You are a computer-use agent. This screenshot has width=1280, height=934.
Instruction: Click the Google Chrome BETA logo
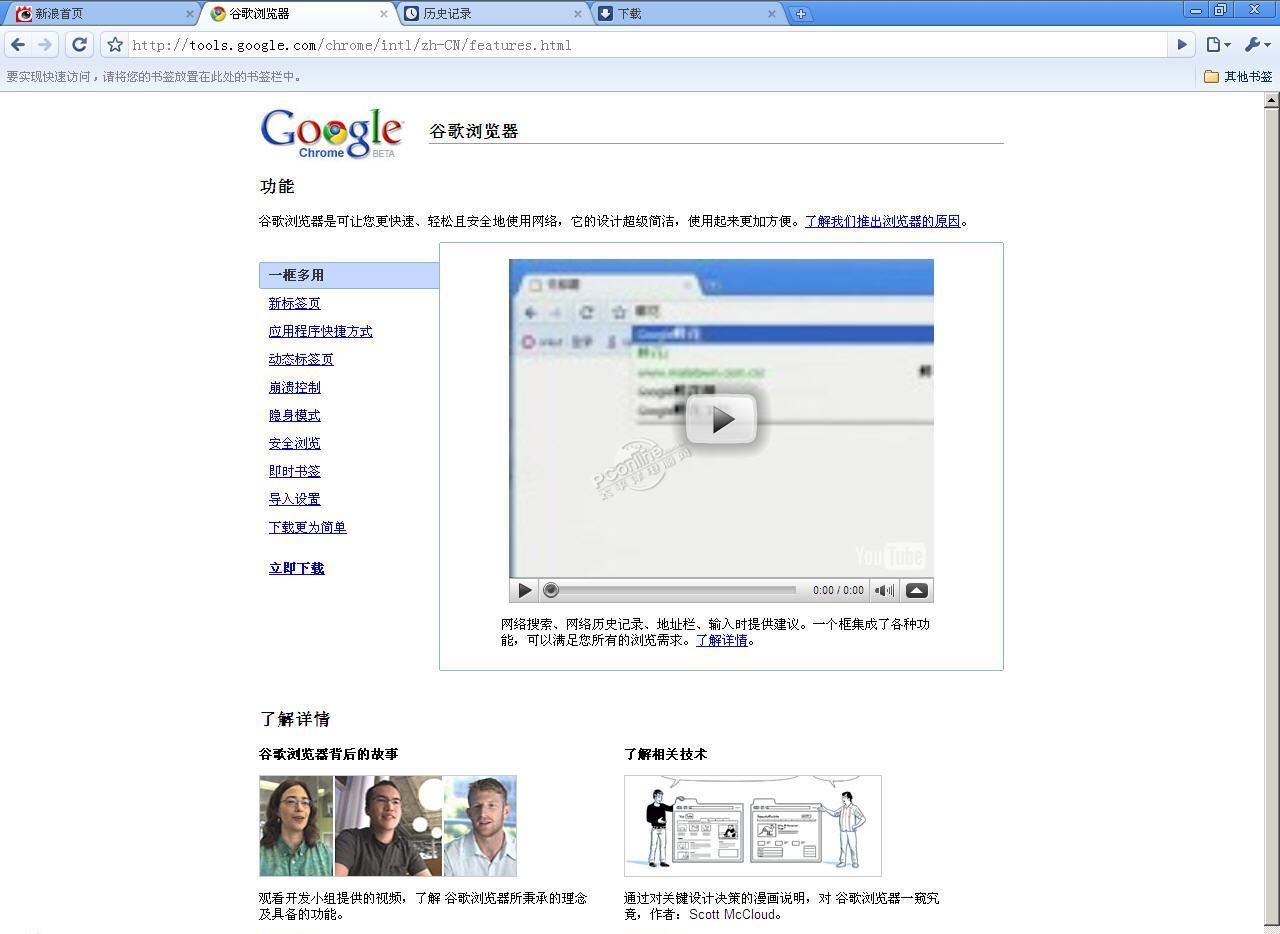click(331, 133)
